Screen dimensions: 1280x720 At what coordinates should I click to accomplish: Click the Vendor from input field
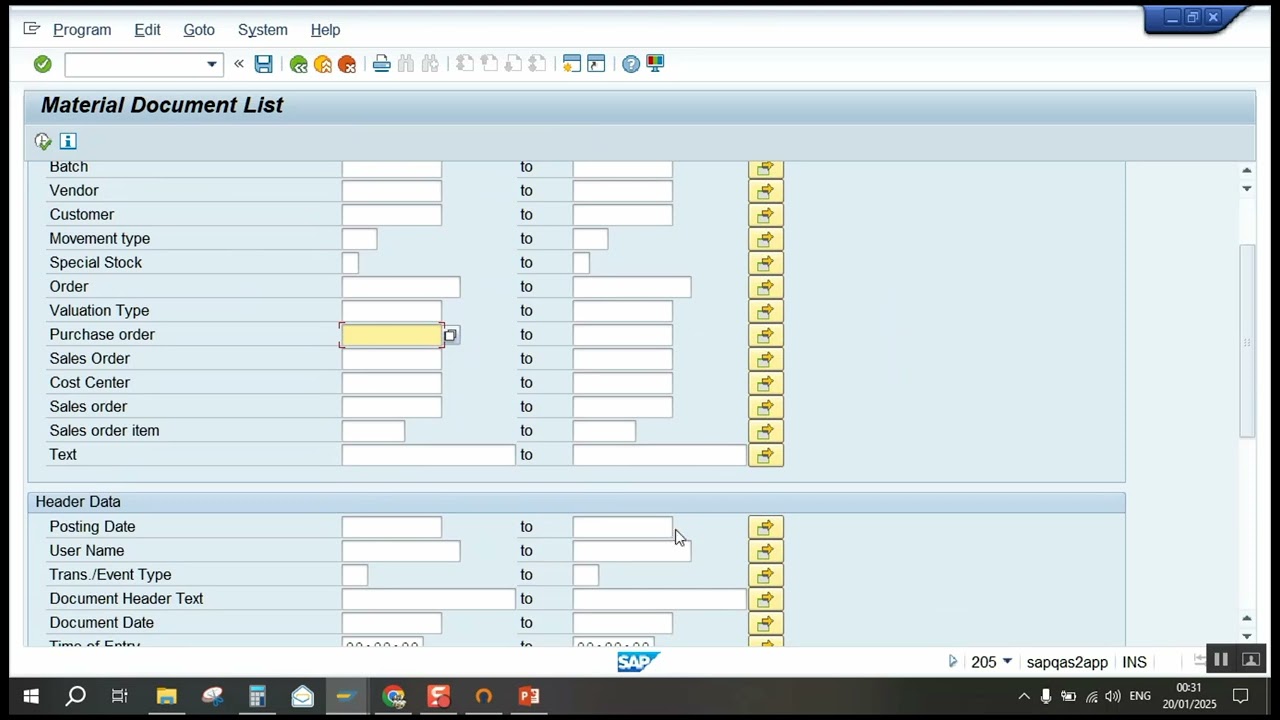pos(391,191)
